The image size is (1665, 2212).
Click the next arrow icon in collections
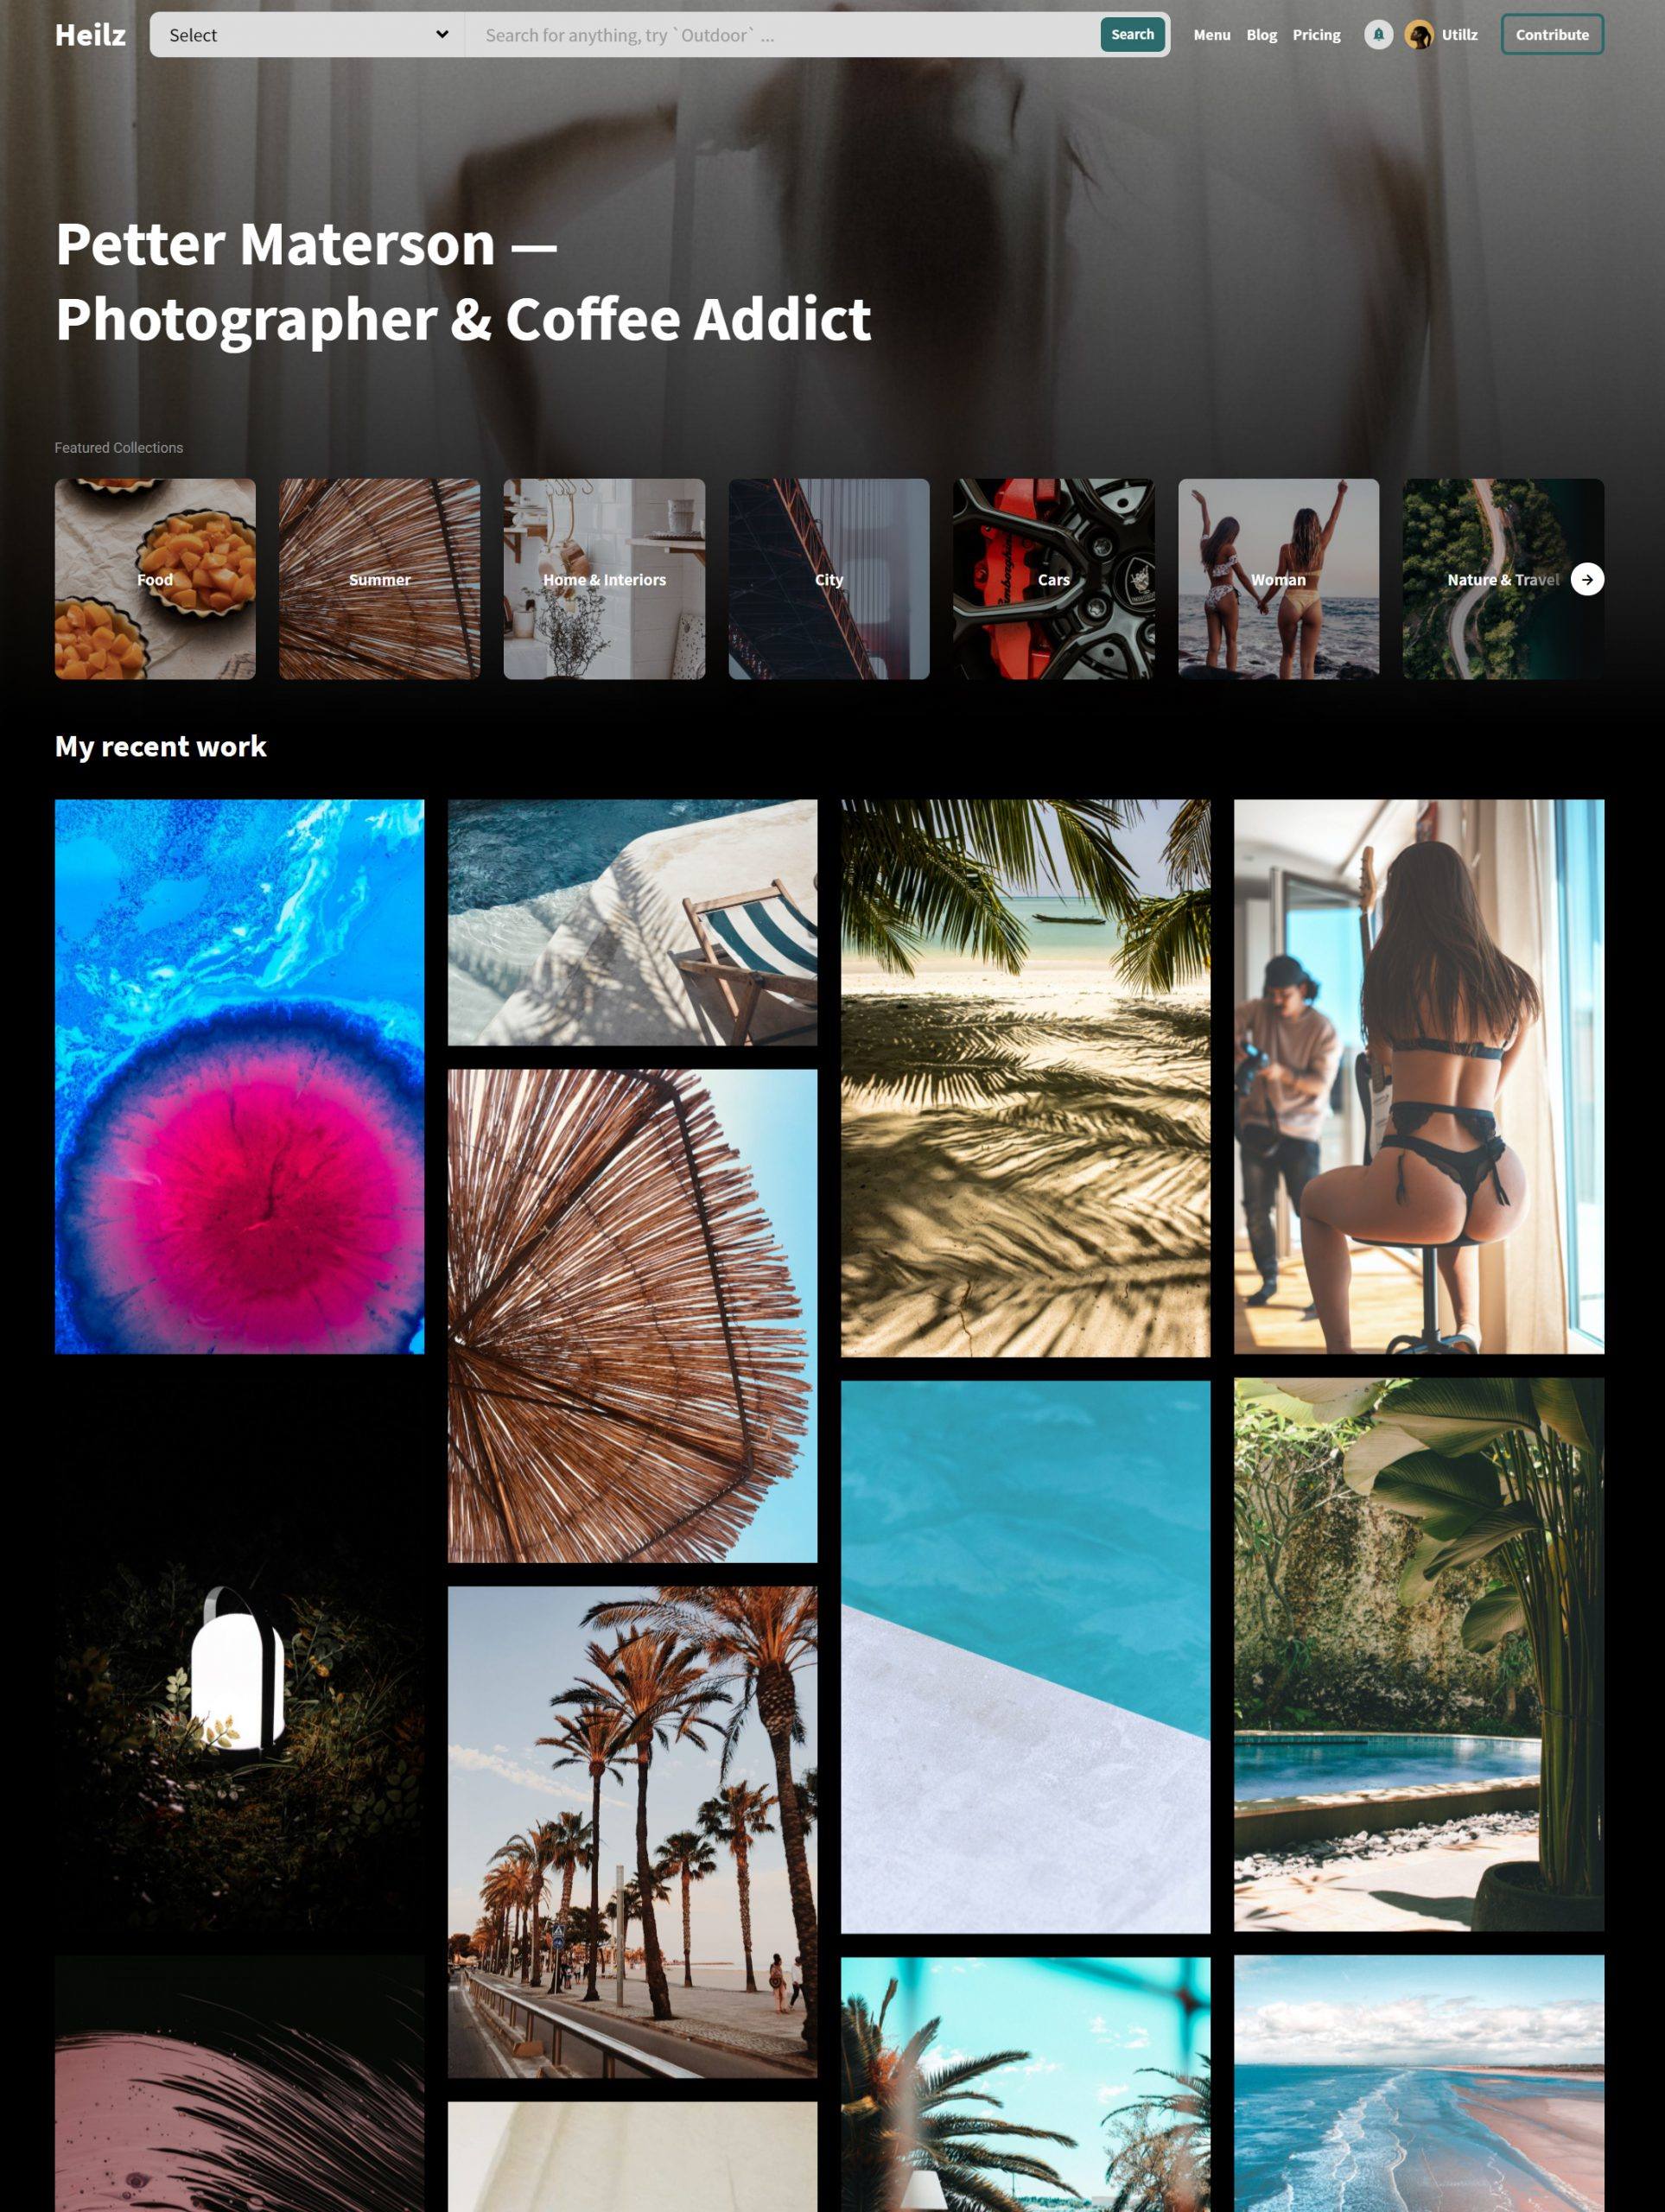point(1586,577)
